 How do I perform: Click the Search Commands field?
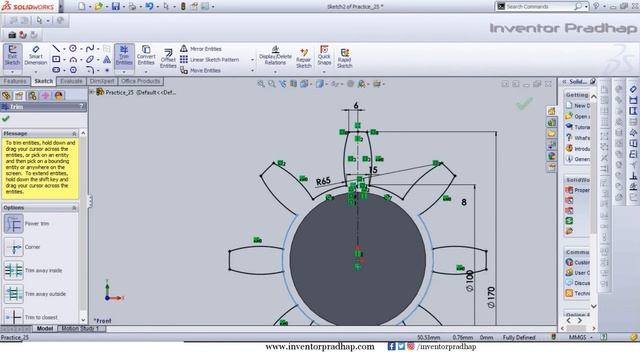[x=538, y=7]
